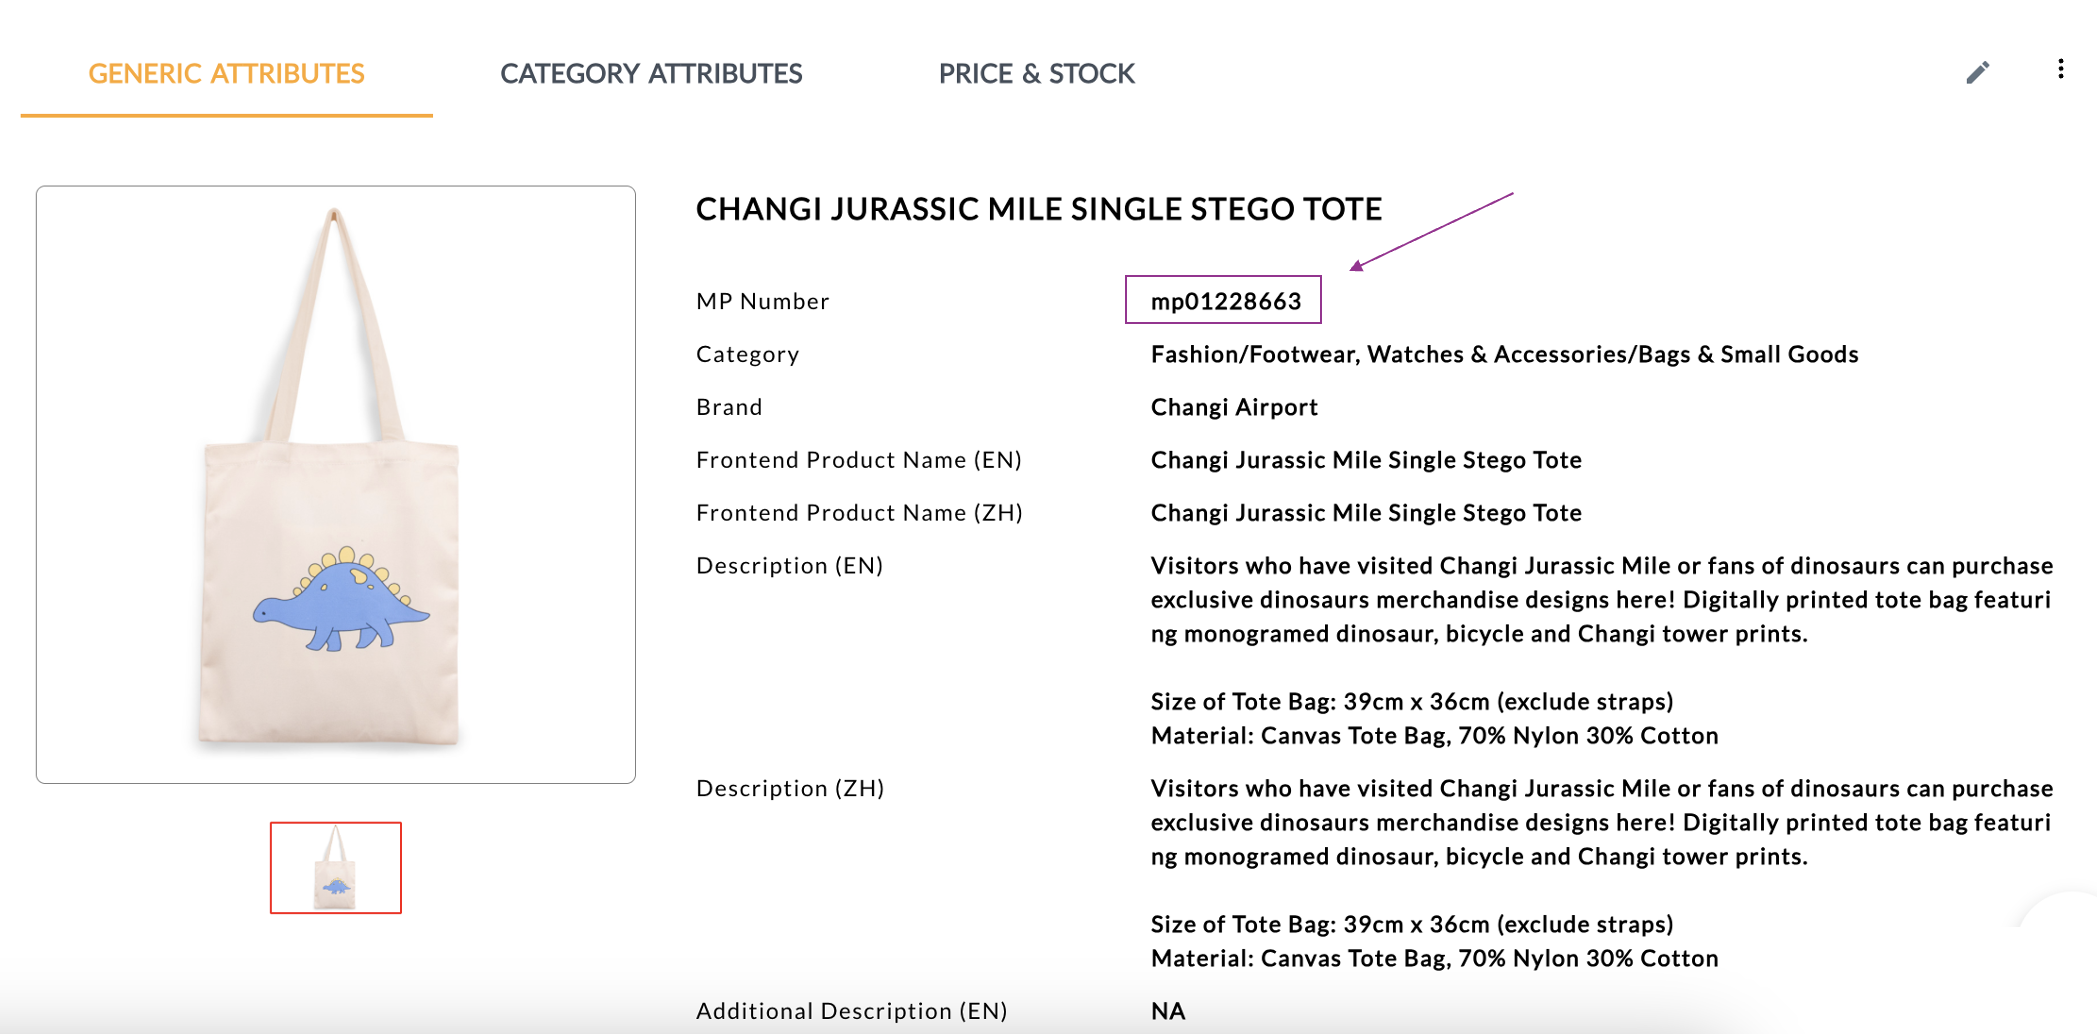
Task: Click the large tote bag product image
Action: click(x=336, y=484)
